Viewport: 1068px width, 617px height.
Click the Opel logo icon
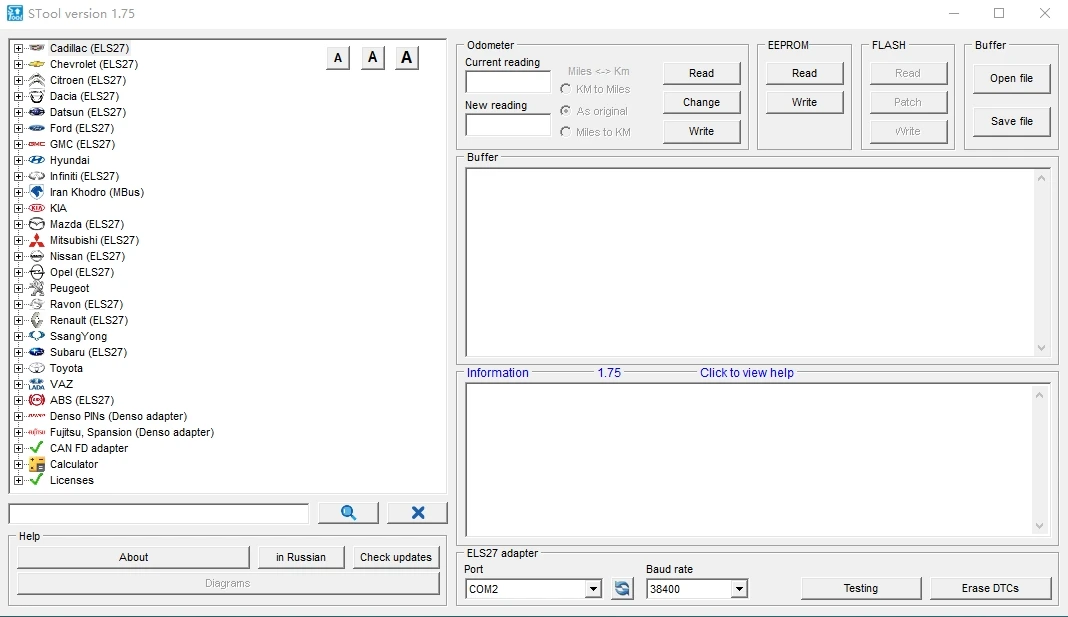pyautogui.click(x=37, y=272)
